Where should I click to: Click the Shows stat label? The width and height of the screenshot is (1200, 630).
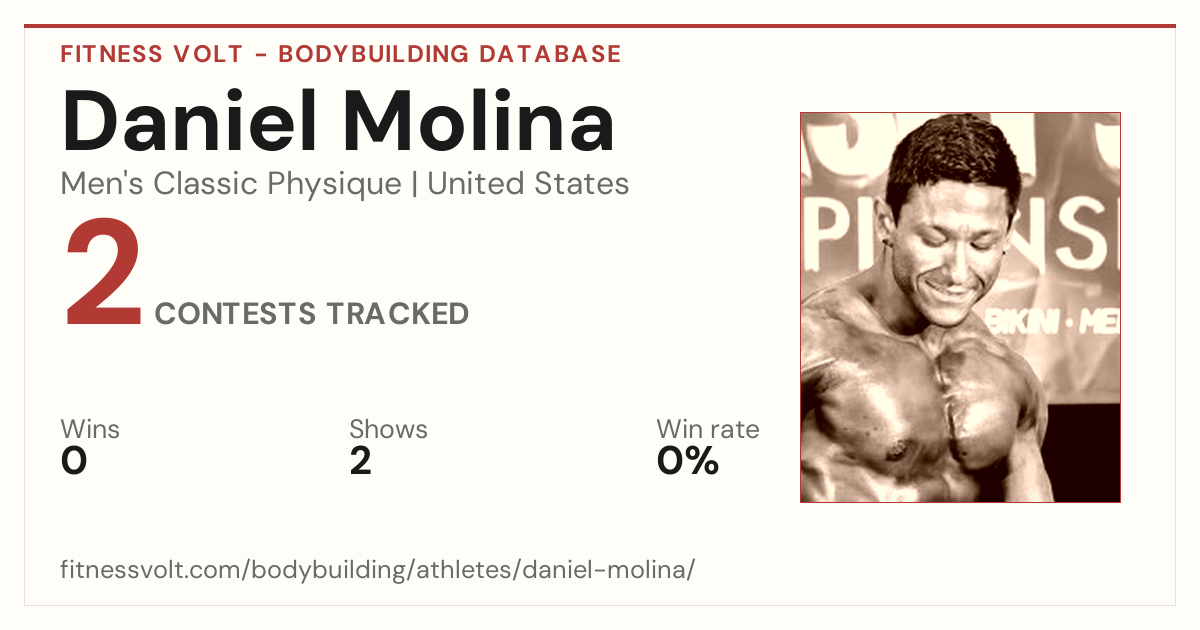388,430
